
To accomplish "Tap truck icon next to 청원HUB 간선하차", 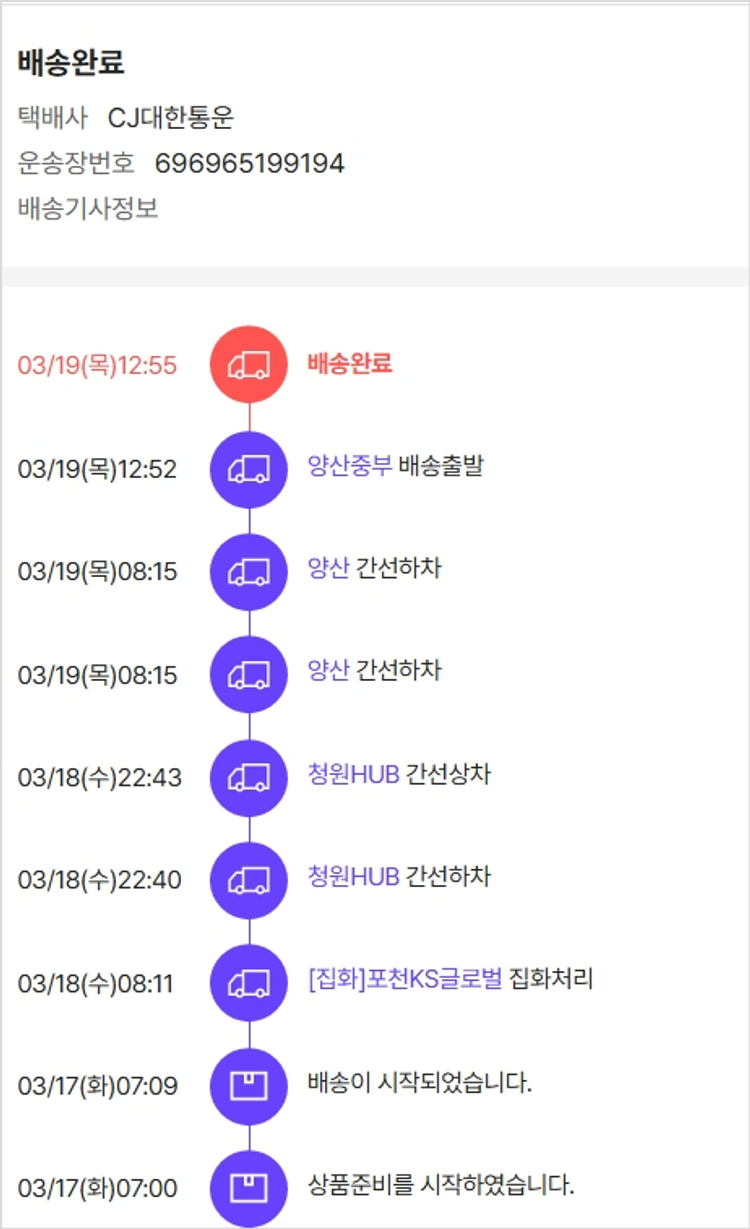I will point(249,880).
